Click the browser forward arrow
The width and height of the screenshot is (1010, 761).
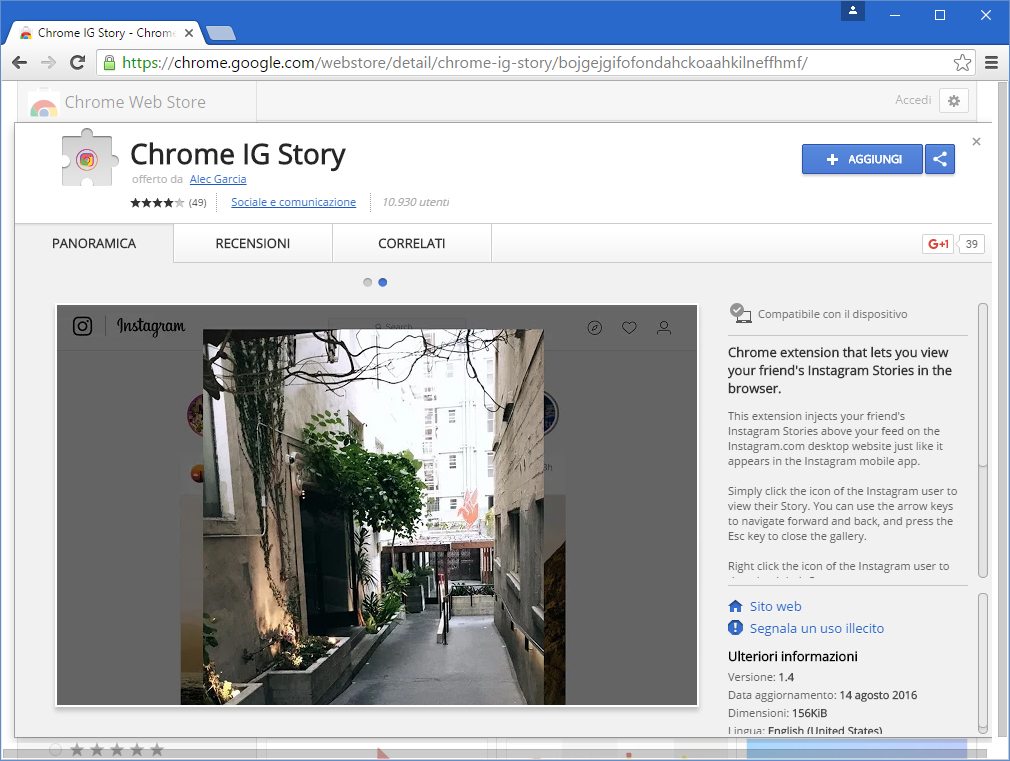48,63
